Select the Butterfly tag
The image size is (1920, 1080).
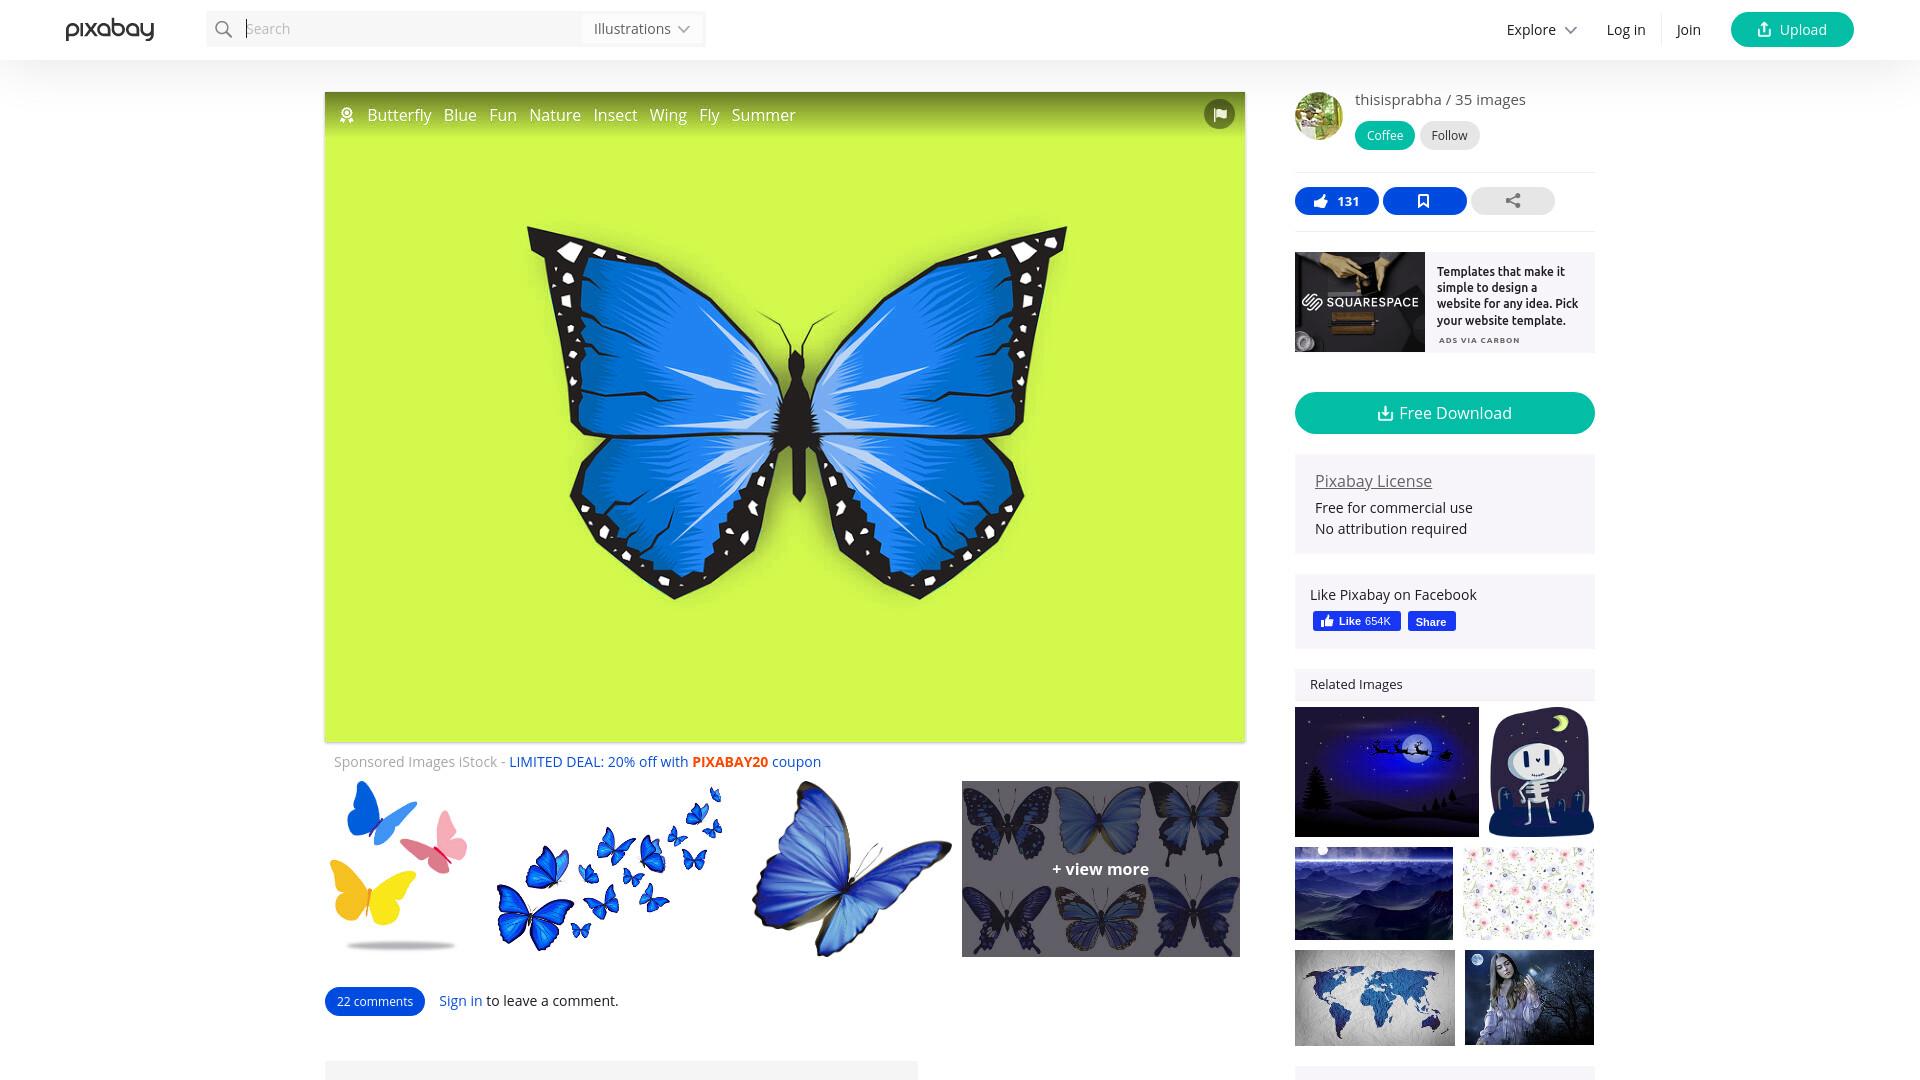point(399,115)
